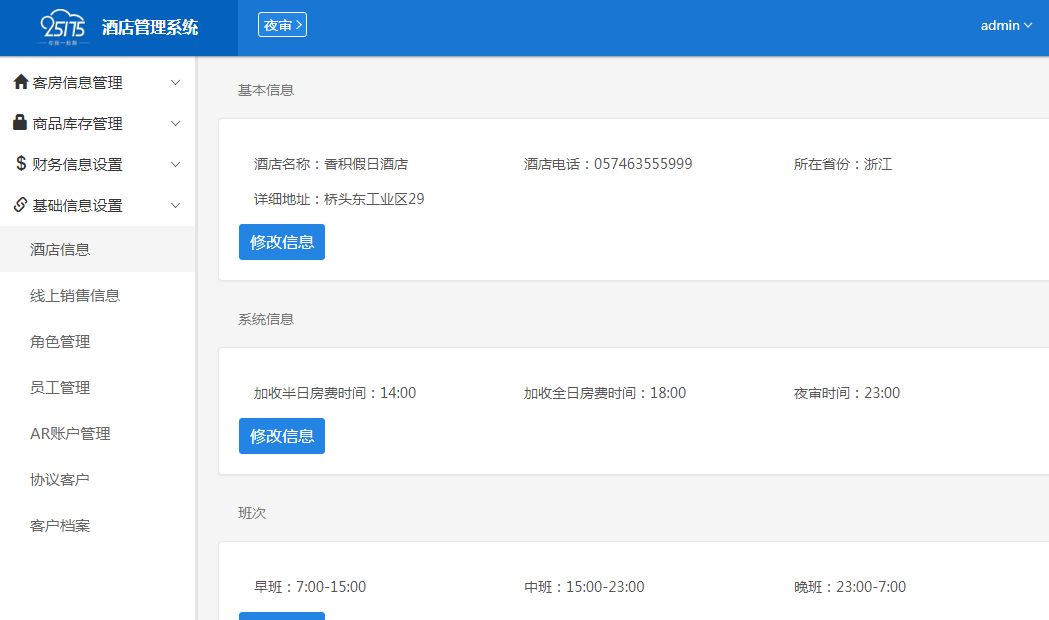Expand the 财务信息设置 chevron
The width and height of the screenshot is (1049, 620).
point(175,165)
